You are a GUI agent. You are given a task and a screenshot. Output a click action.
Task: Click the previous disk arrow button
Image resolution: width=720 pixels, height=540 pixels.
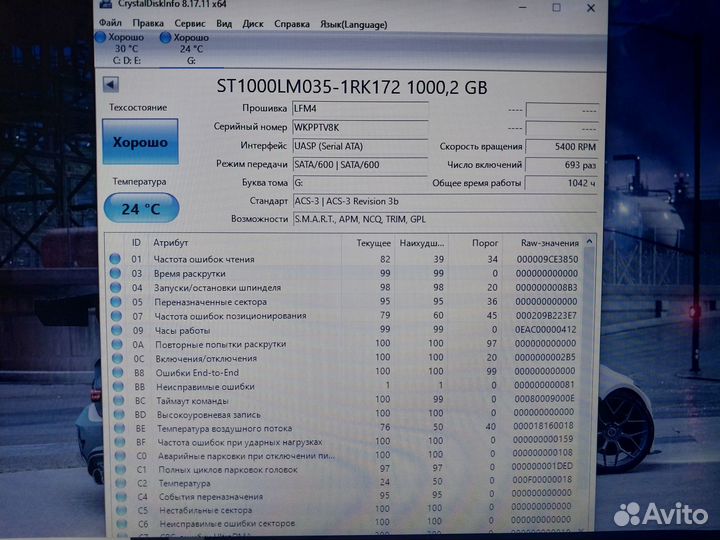pos(111,84)
